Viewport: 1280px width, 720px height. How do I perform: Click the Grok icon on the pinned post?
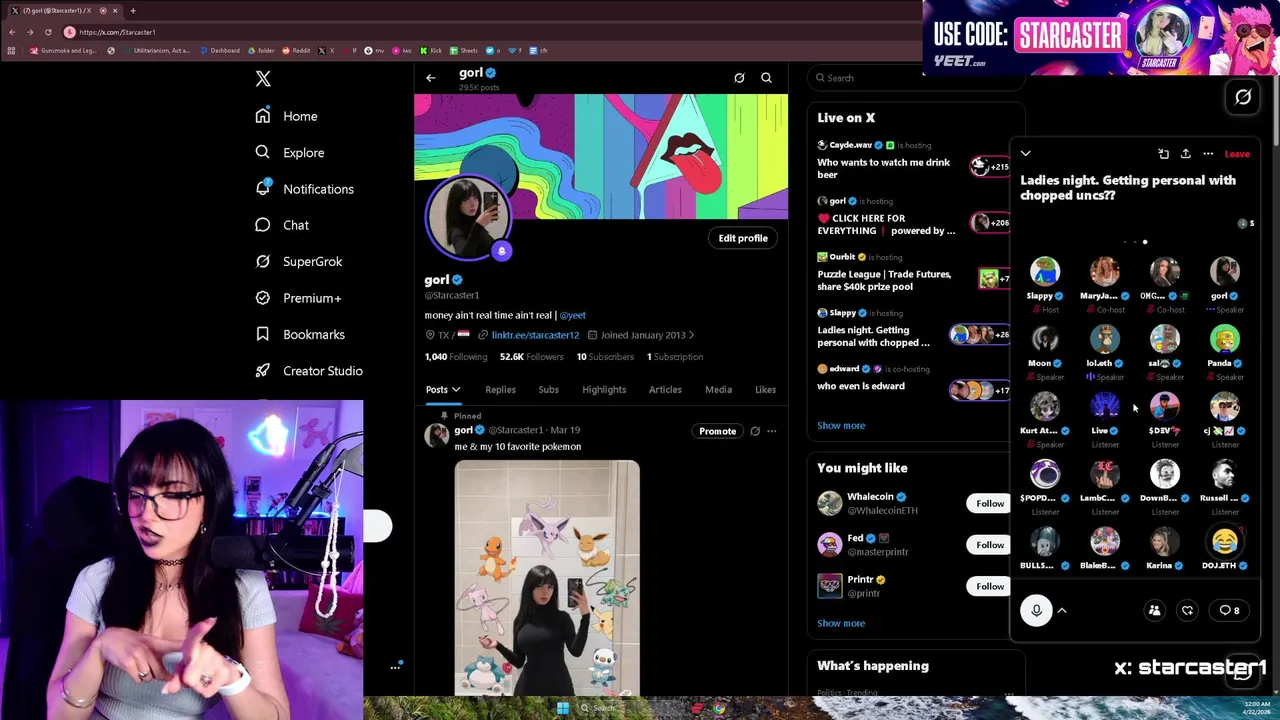point(755,431)
